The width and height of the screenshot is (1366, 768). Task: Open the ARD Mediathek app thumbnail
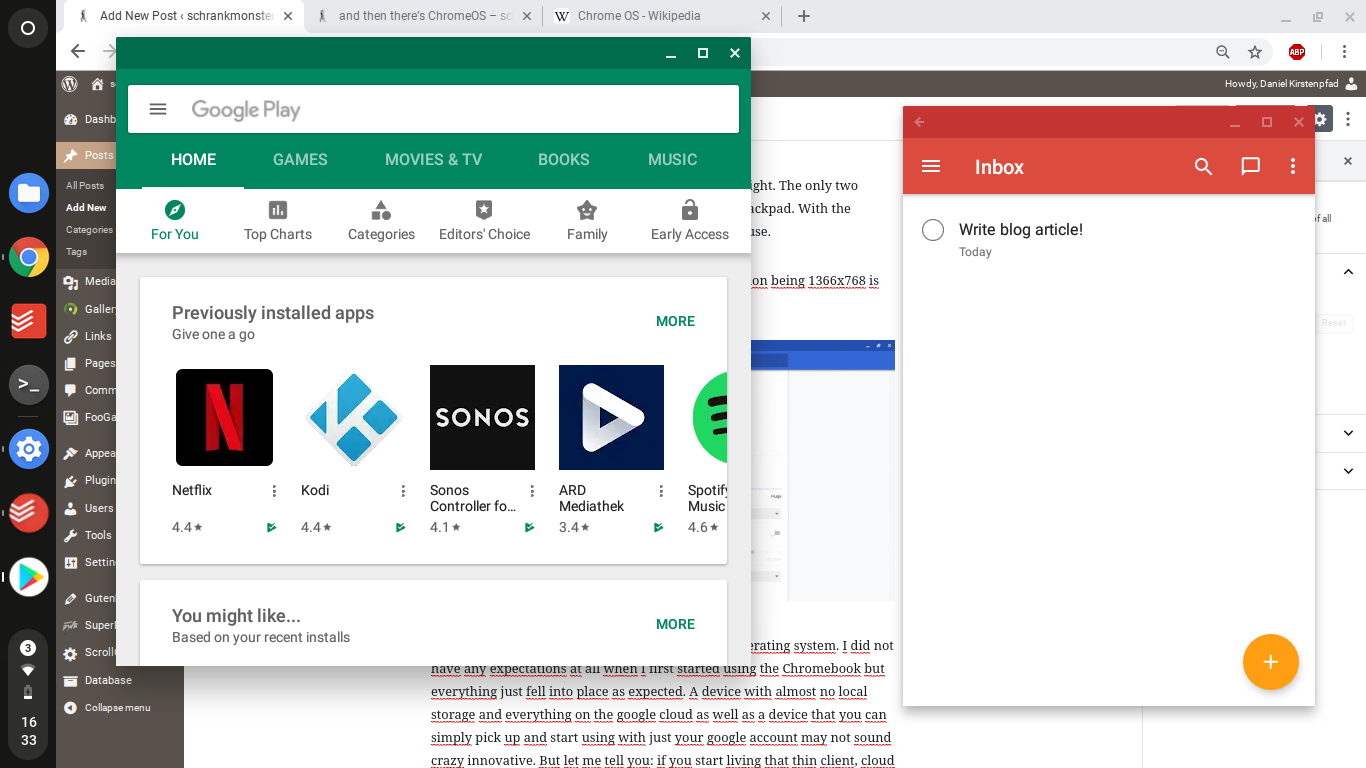(x=611, y=417)
